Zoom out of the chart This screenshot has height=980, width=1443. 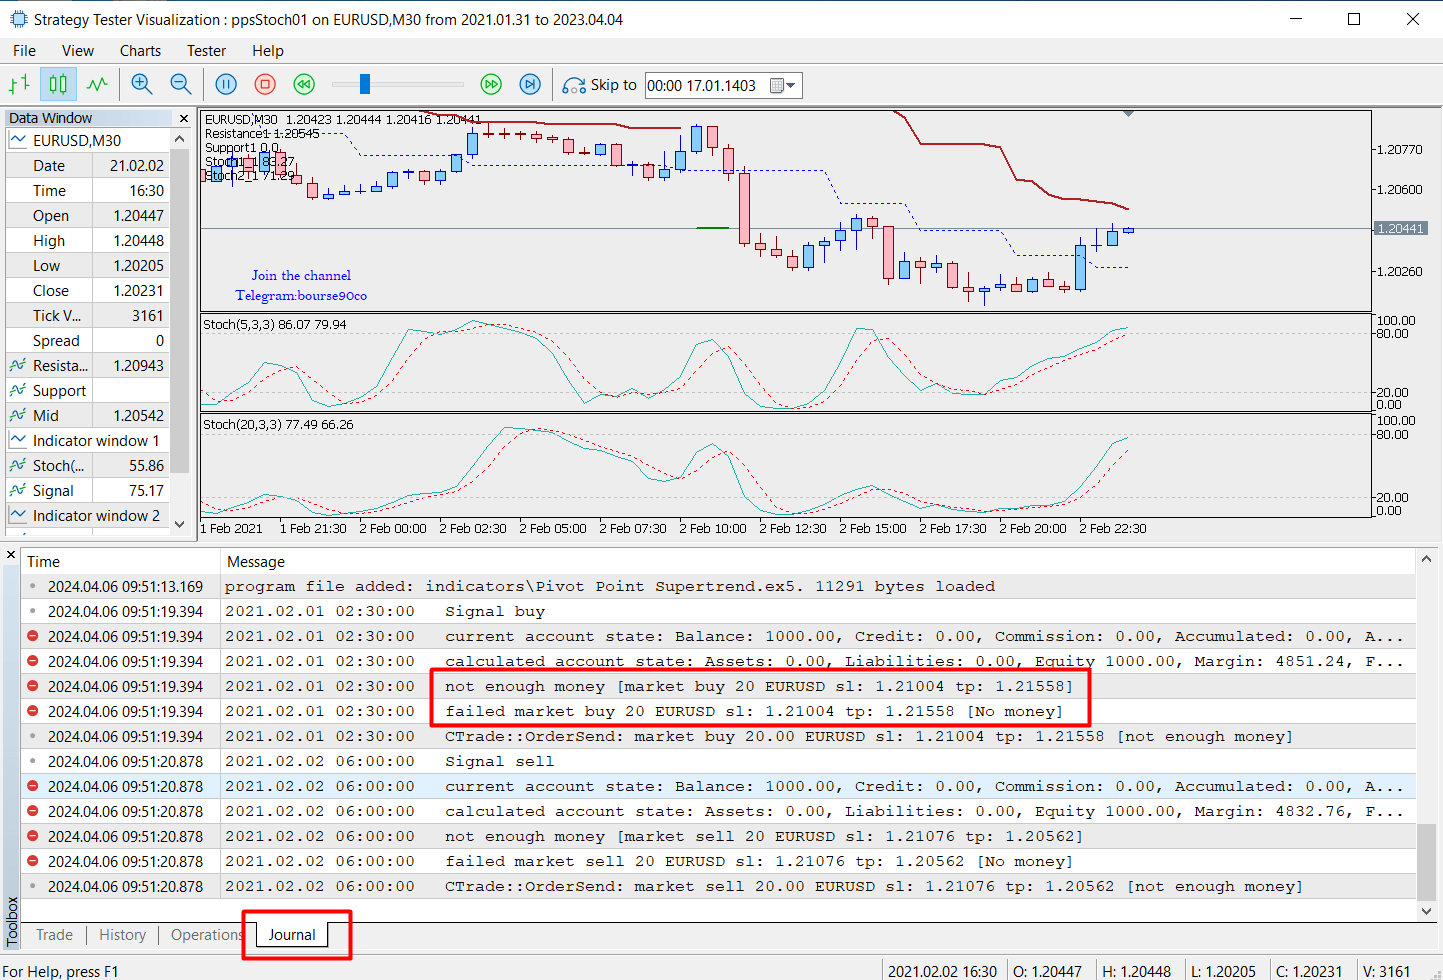point(181,85)
